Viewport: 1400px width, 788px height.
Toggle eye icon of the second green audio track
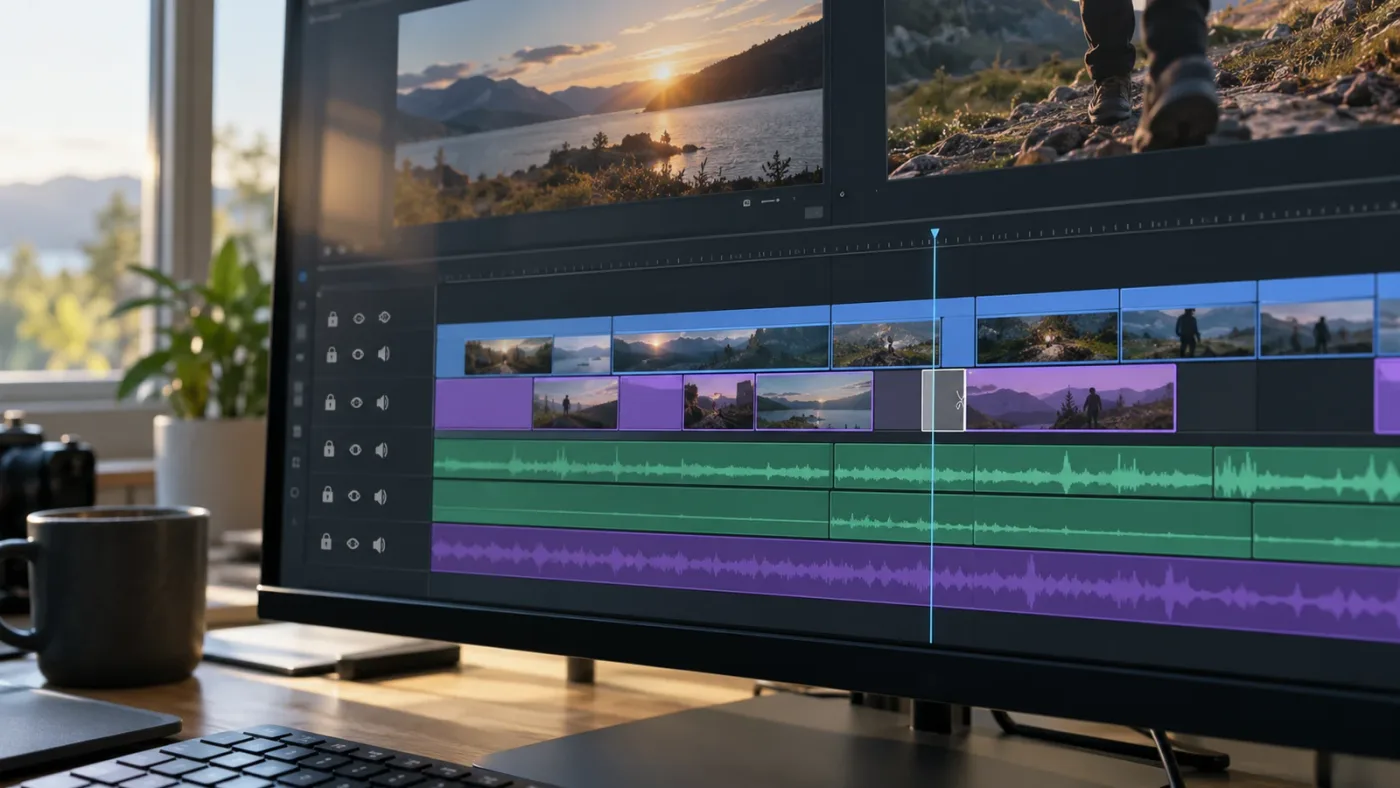[353, 496]
